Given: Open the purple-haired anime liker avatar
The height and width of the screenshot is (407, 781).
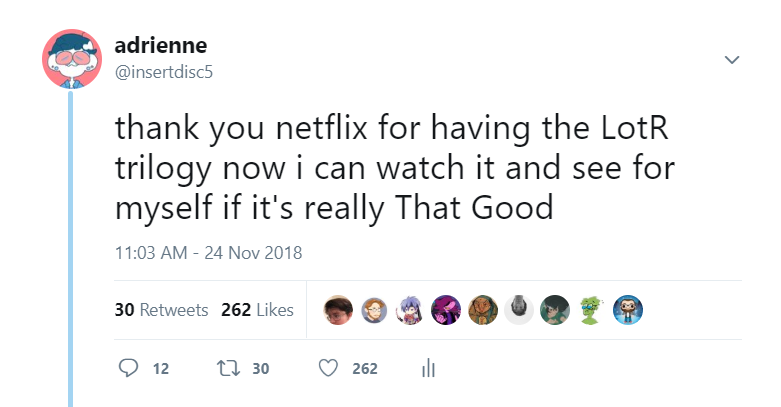Looking at the screenshot, I should [410, 310].
